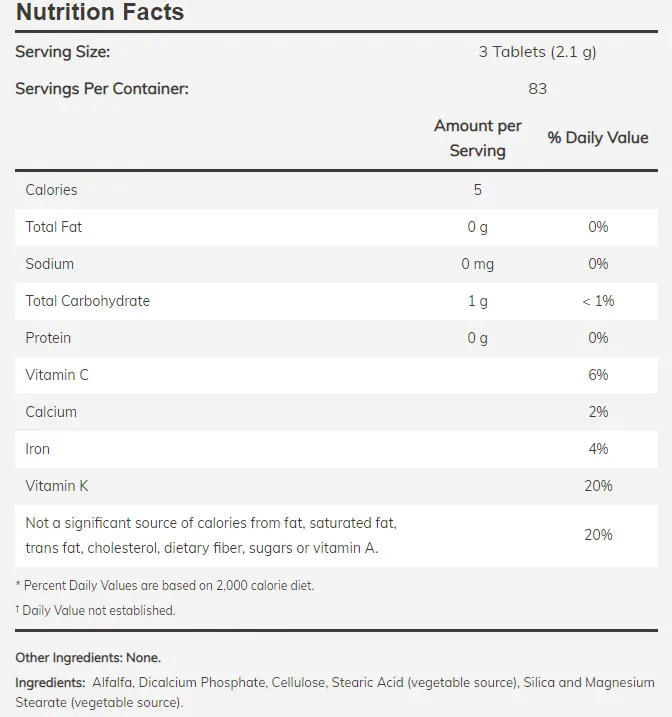Image resolution: width=672 pixels, height=717 pixels.
Task: Select the Calories row label
Action: pos(51,190)
